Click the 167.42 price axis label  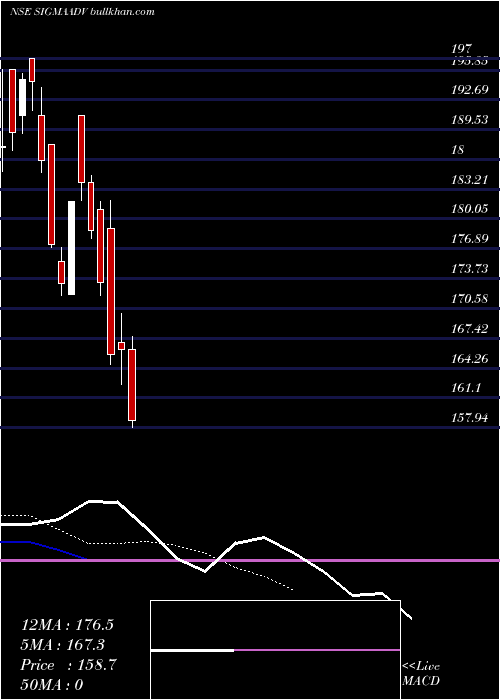(x=470, y=329)
